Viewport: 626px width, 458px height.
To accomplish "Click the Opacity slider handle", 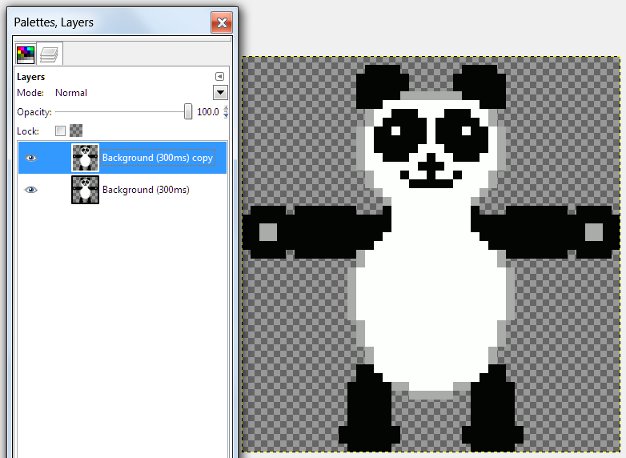I will click(188, 112).
